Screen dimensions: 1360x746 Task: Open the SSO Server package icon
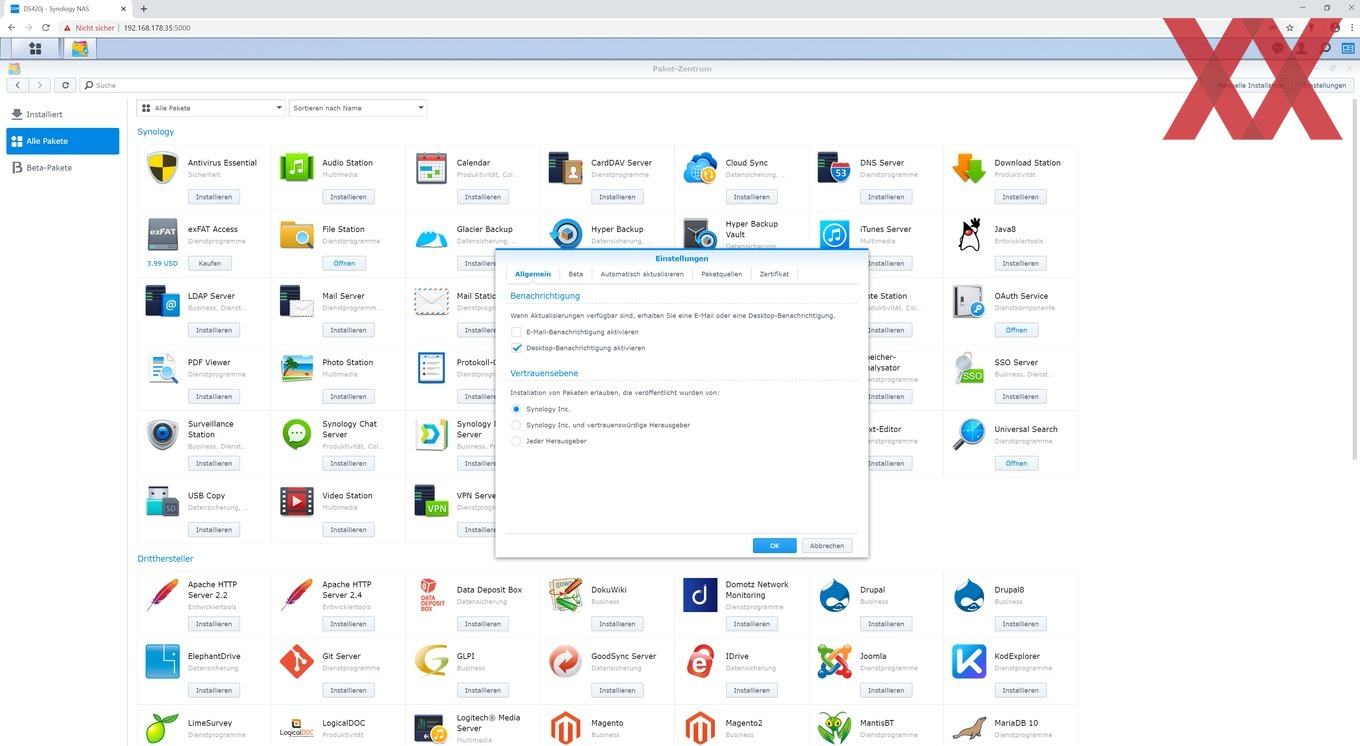tap(969, 368)
